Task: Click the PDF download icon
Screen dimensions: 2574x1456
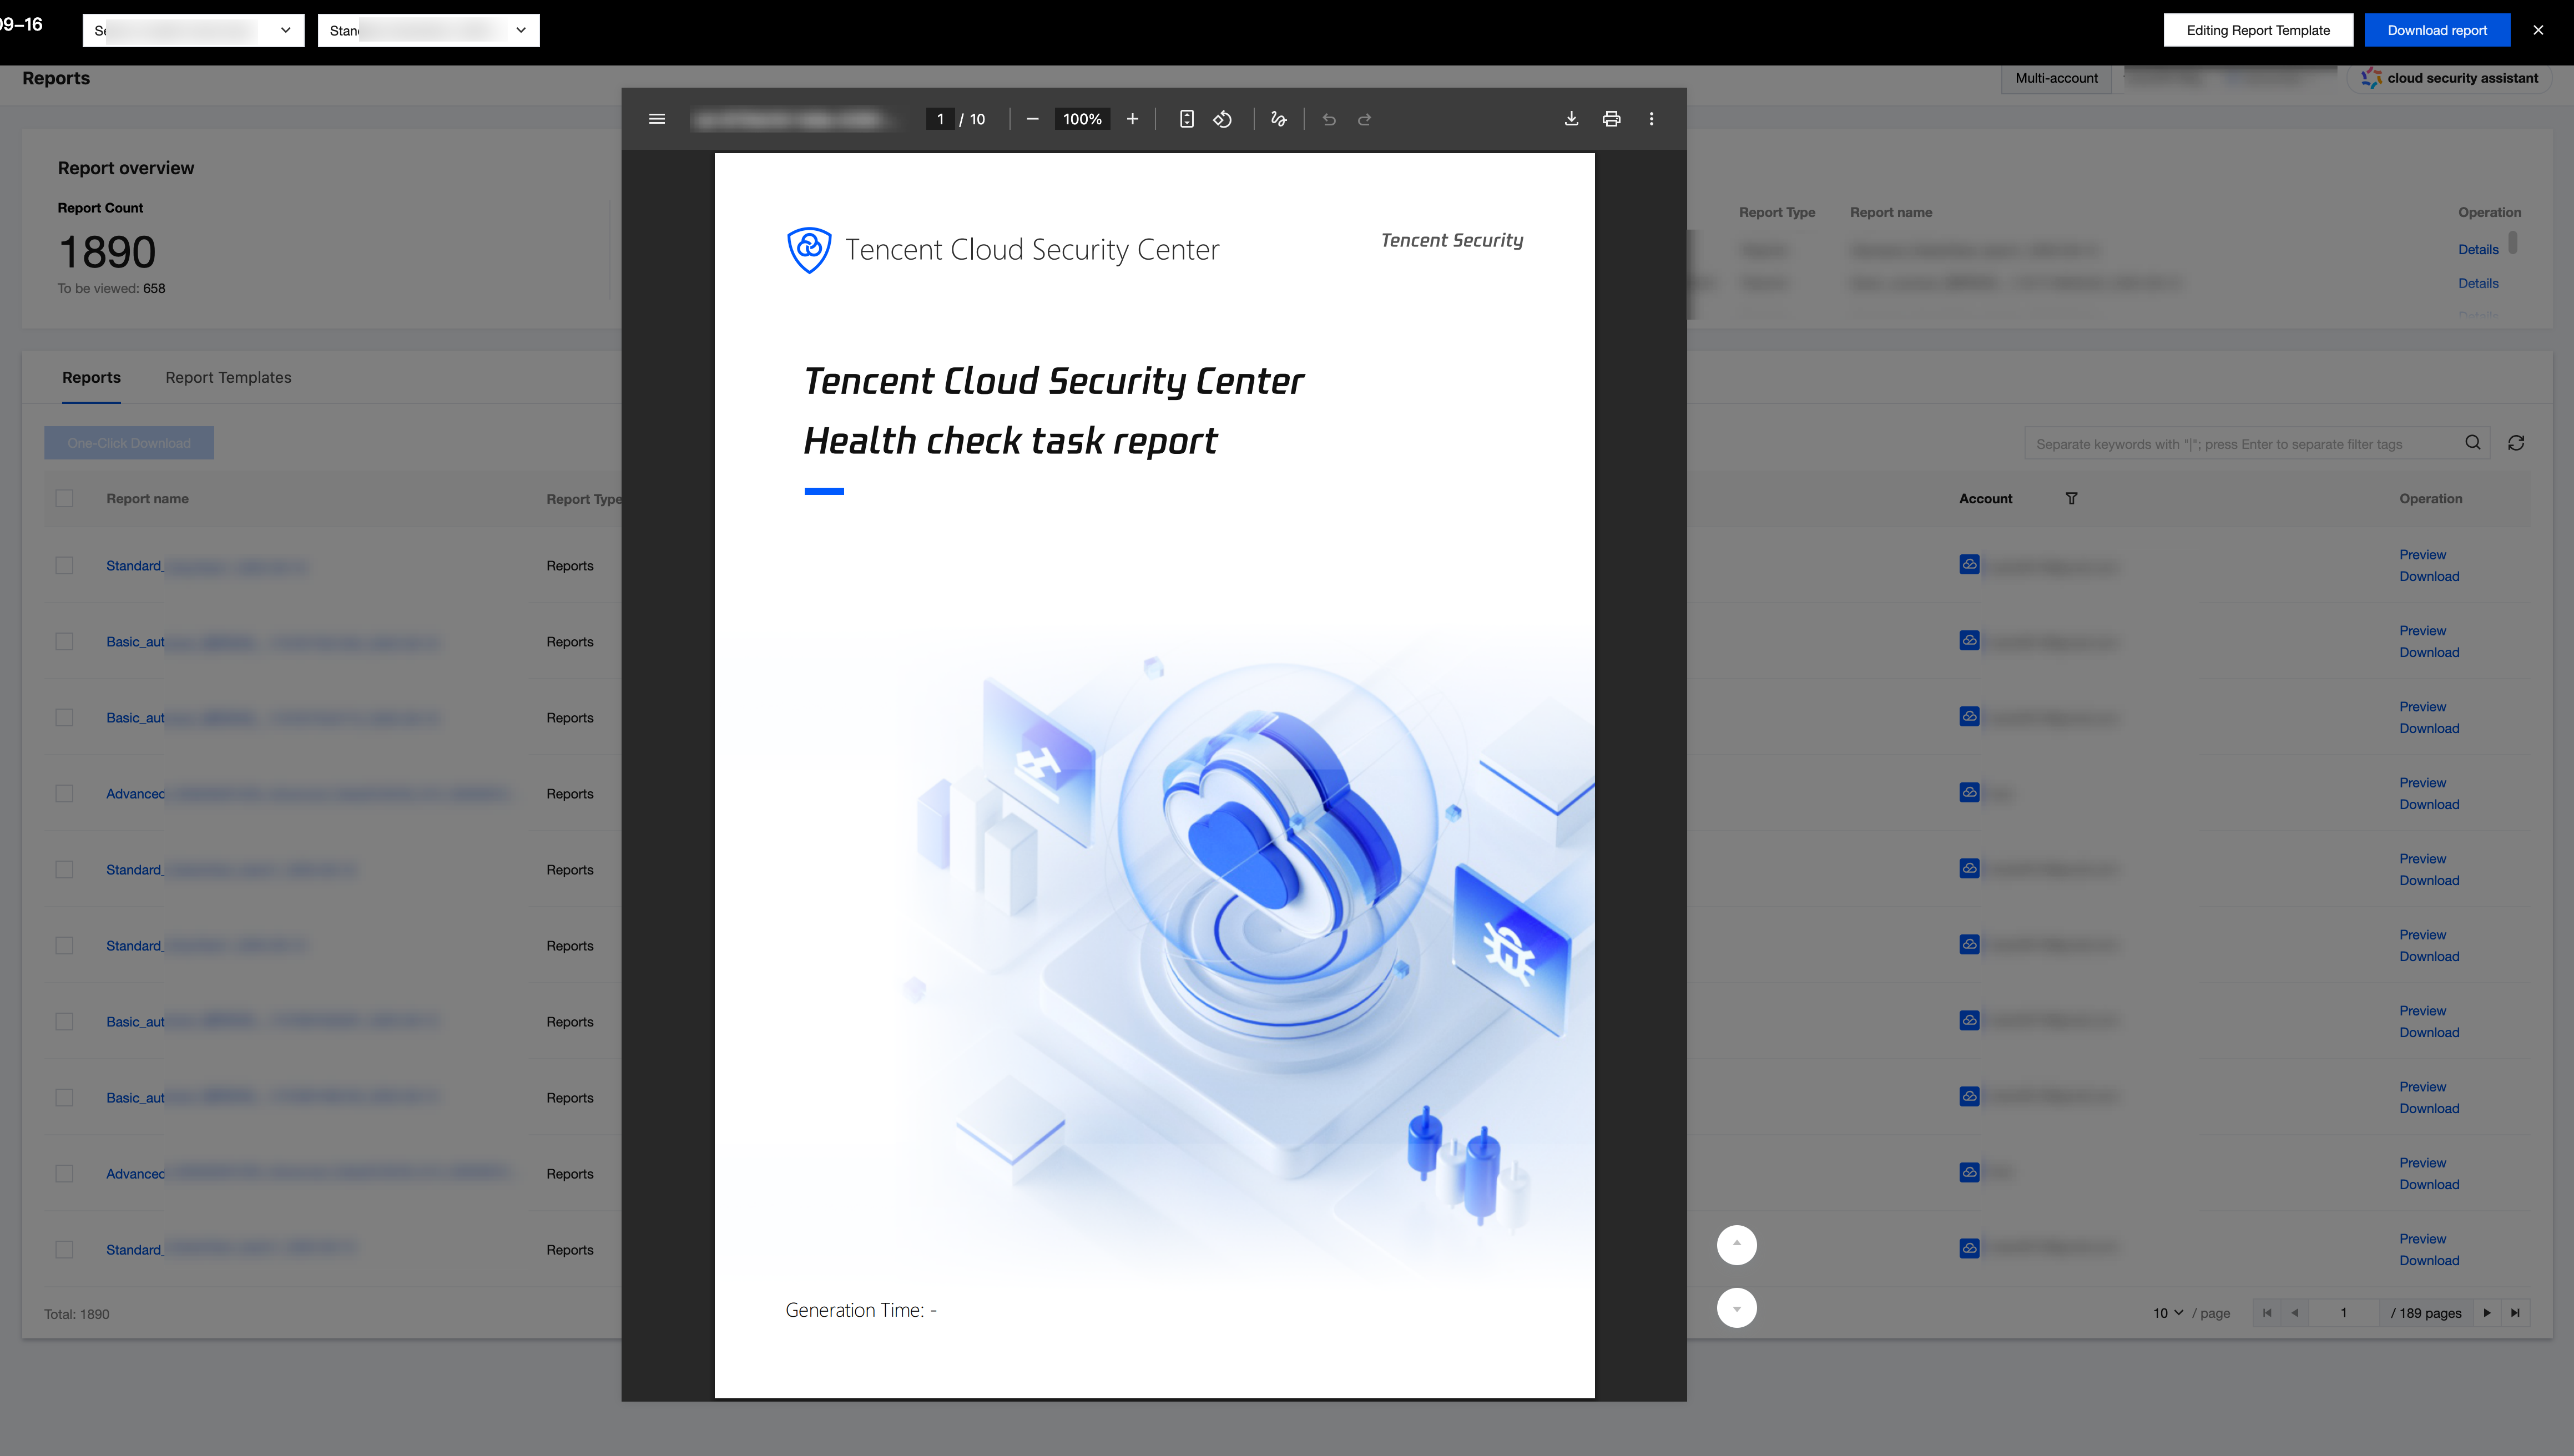Action: pyautogui.click(x=1571, y=119)
